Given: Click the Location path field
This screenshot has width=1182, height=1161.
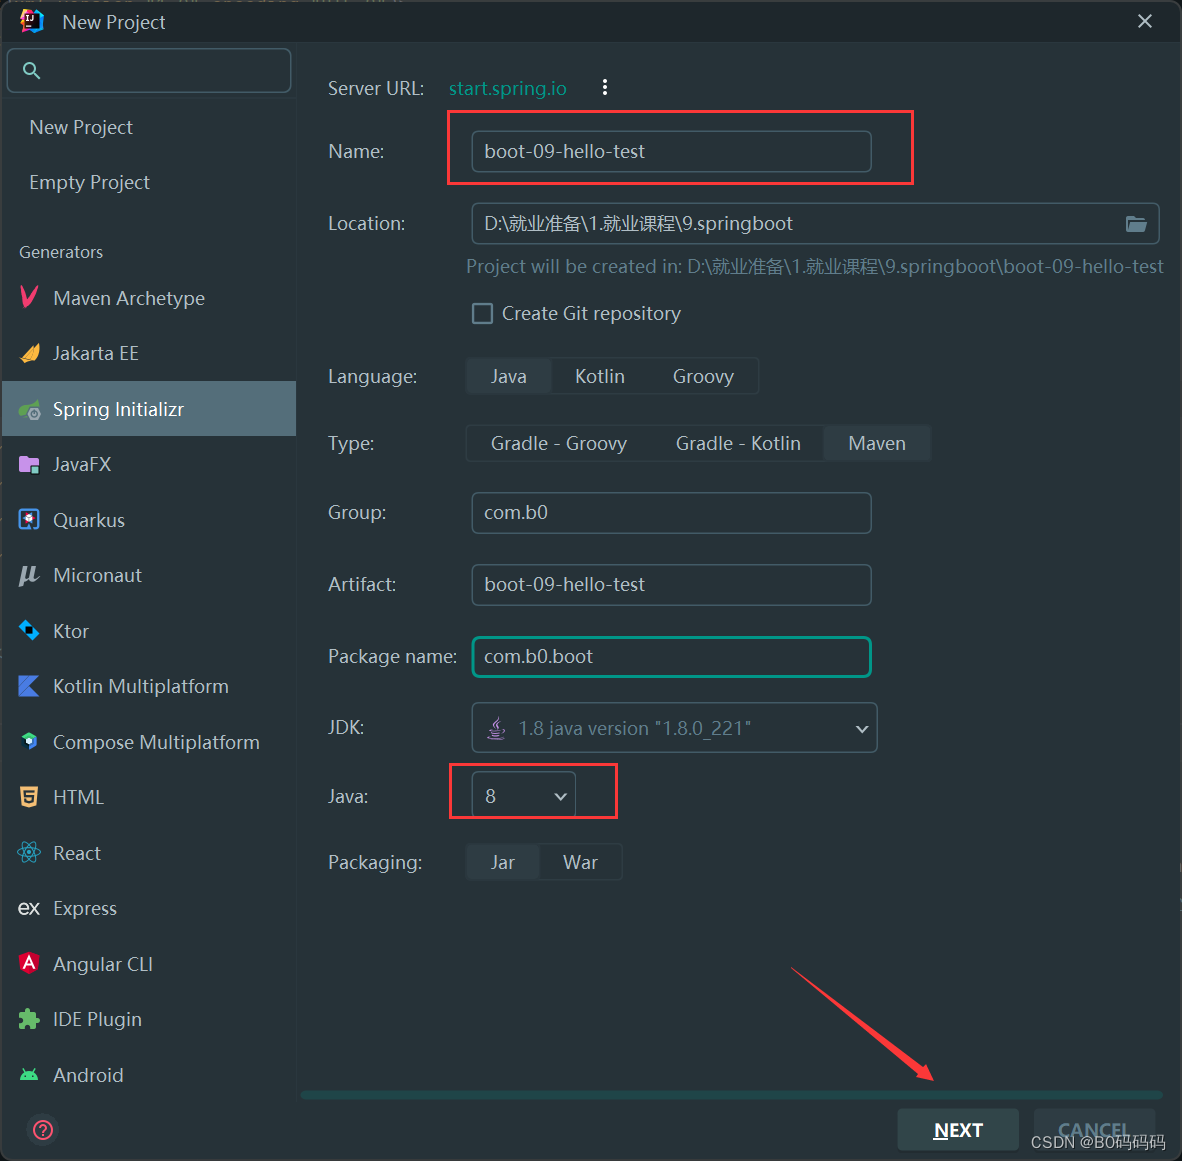Looking at the screenshot, I should pos(815,224).
